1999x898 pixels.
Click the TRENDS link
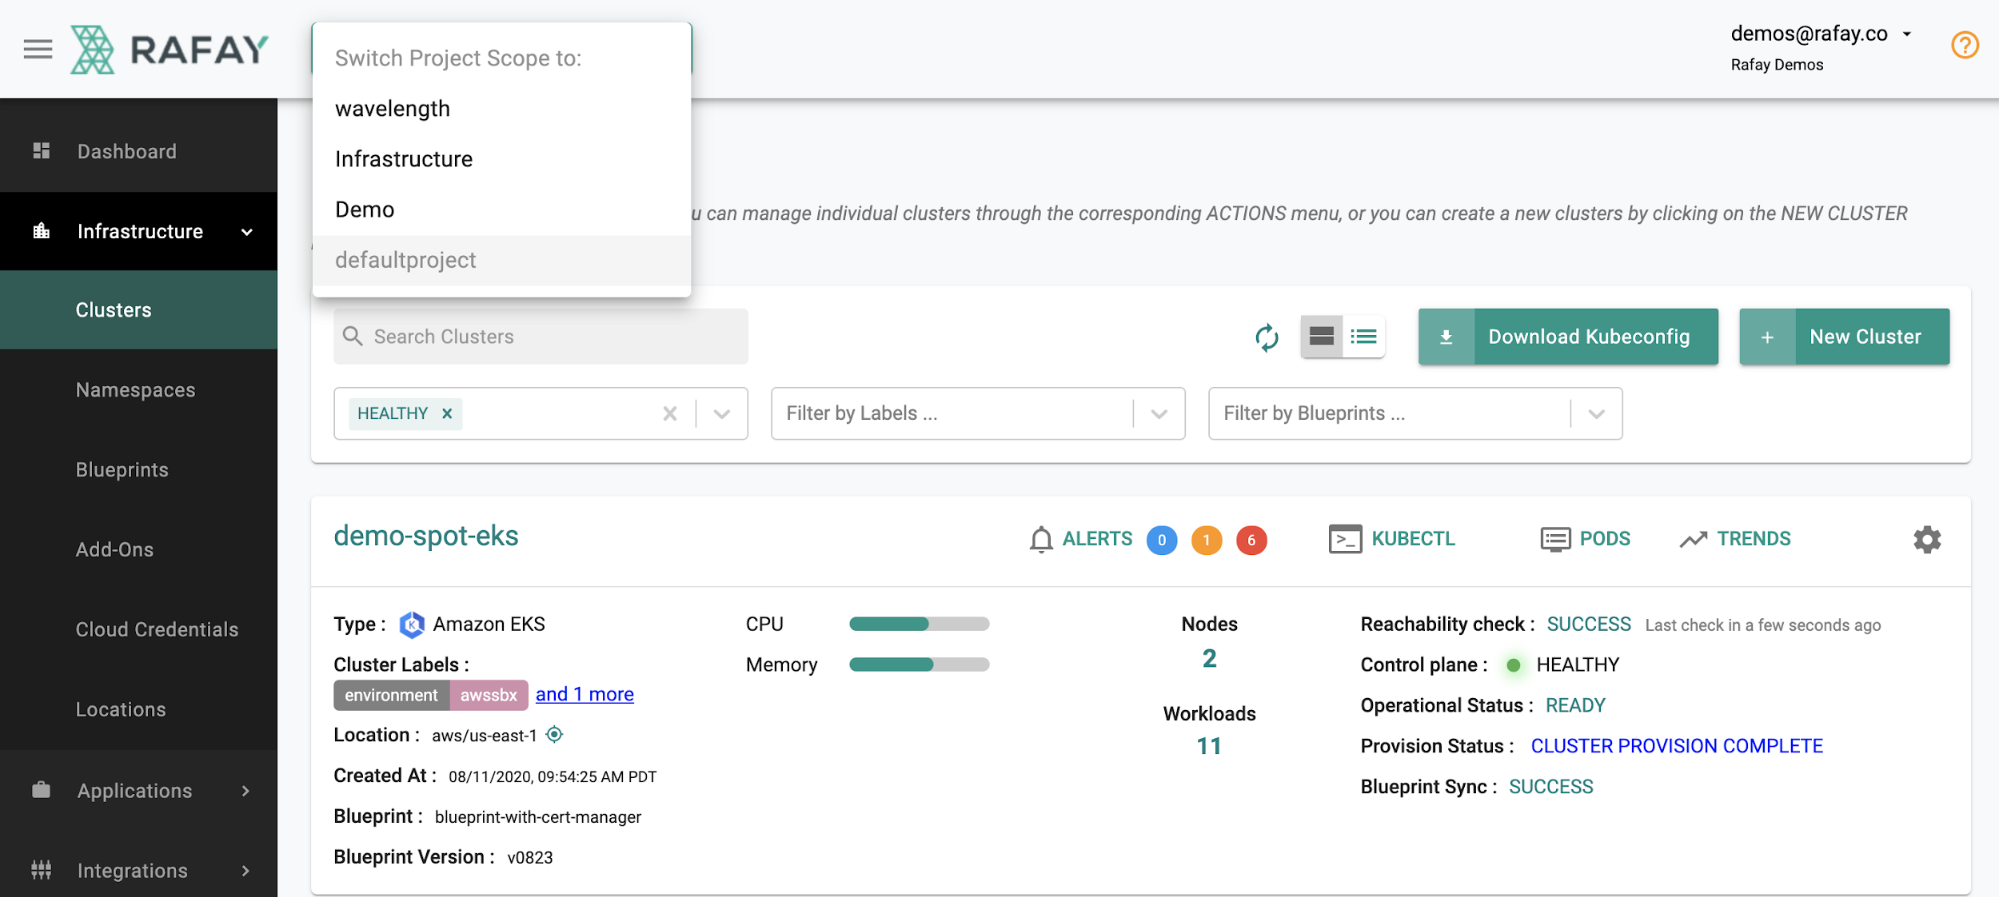[x=1754, y=539]
